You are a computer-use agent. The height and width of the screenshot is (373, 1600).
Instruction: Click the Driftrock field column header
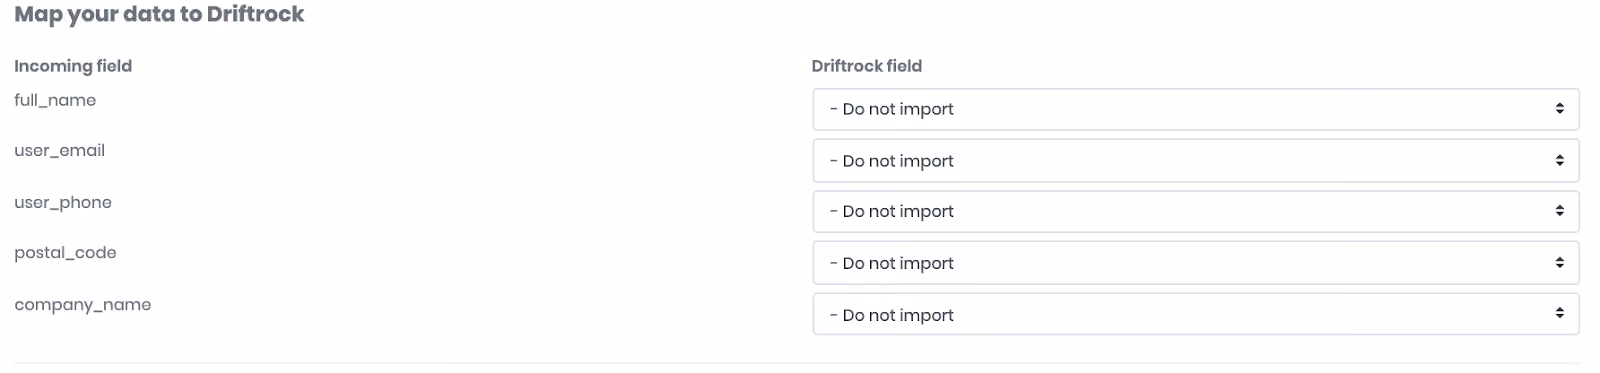866,66
